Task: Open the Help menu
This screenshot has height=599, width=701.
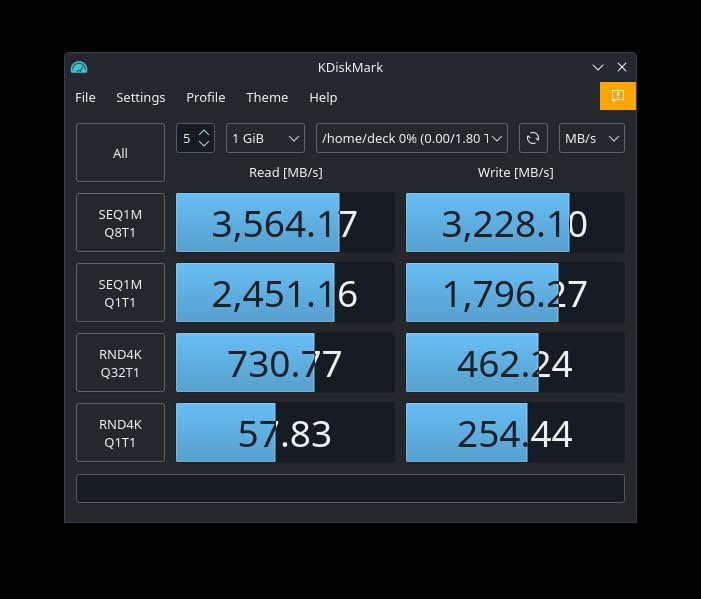Action: click(323, 97)
